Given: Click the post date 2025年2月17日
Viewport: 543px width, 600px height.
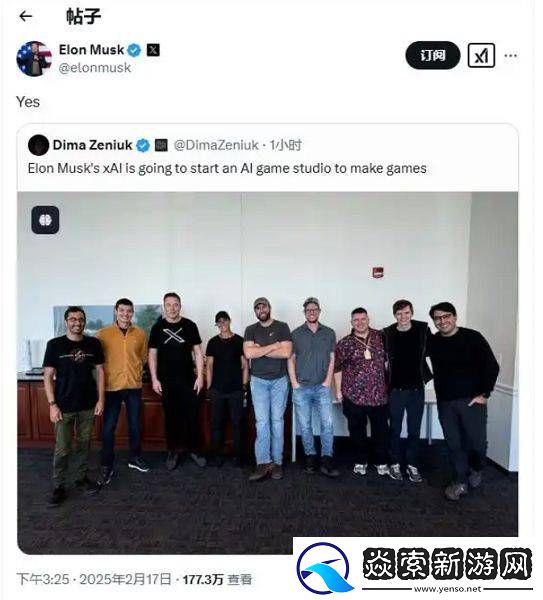Looking at the screenshot, I should (125, 579).
